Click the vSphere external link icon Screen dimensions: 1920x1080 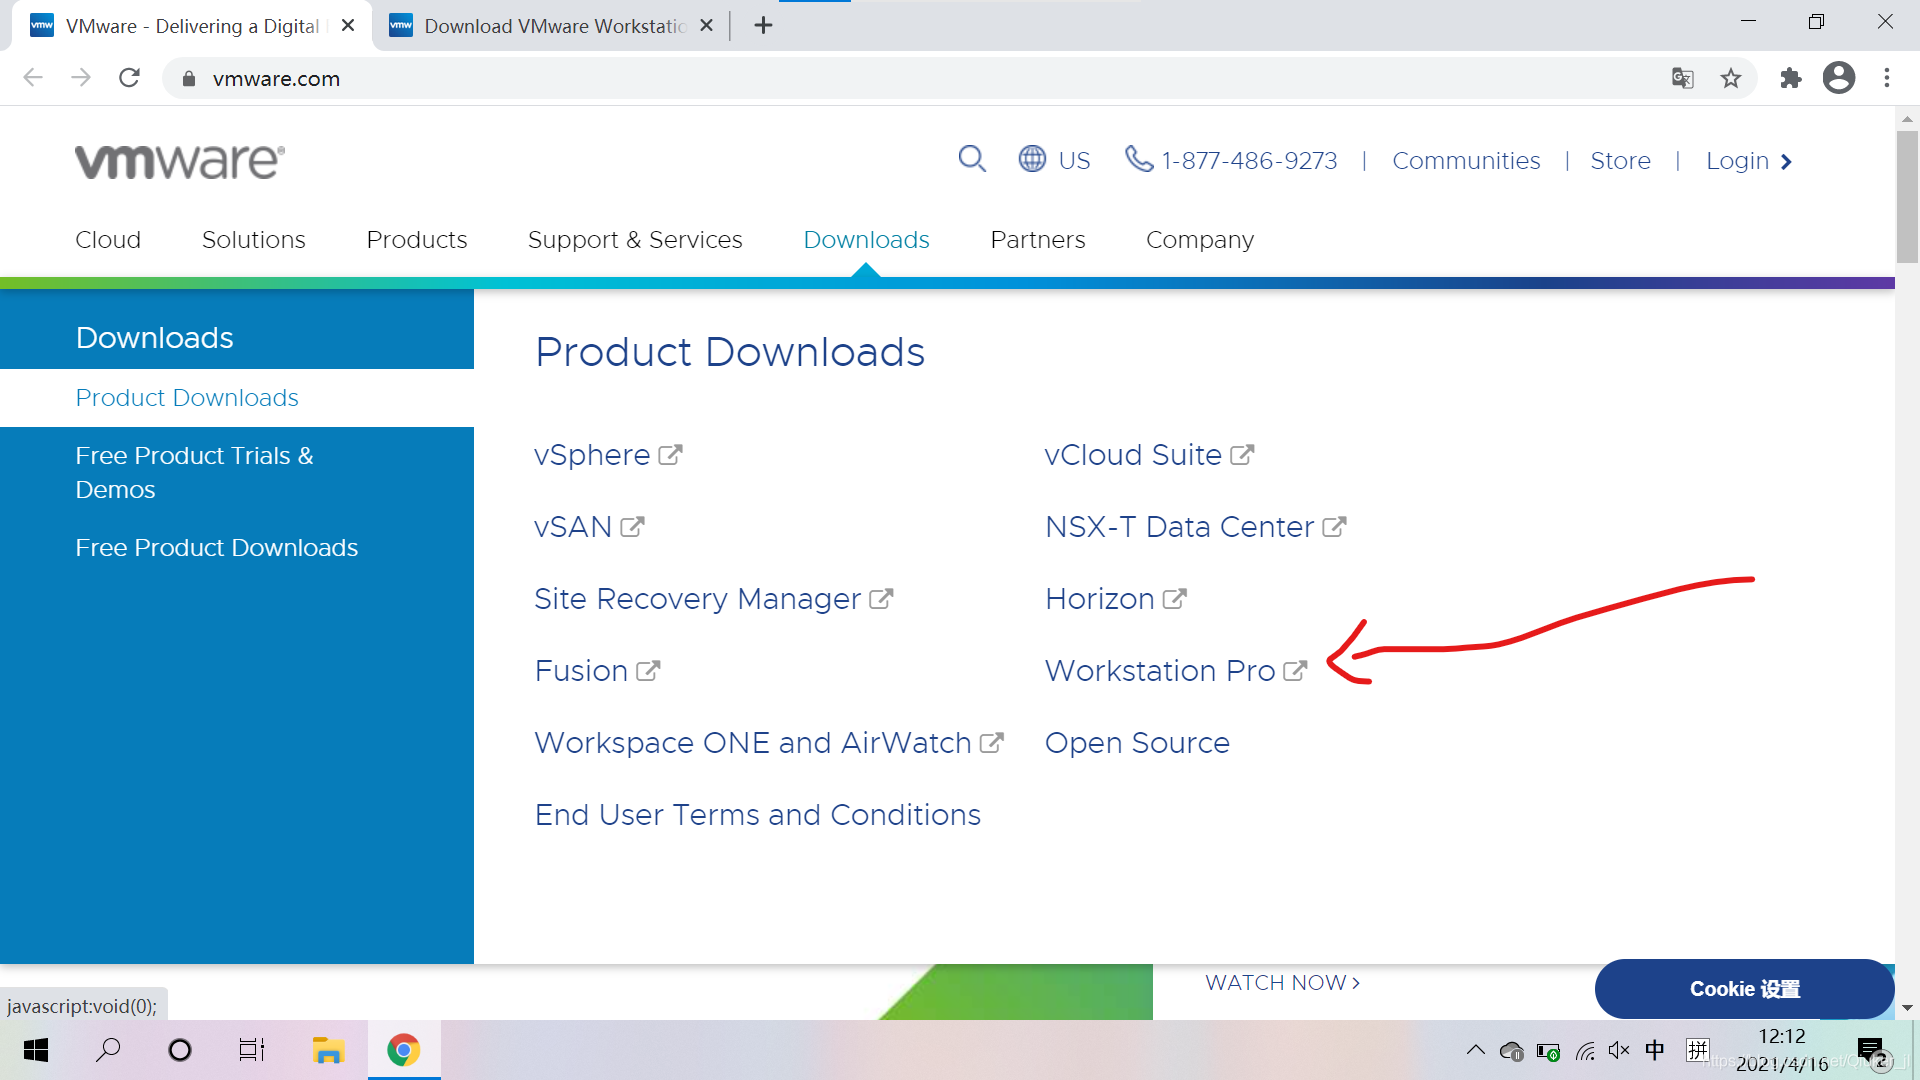tap(674, 454)
